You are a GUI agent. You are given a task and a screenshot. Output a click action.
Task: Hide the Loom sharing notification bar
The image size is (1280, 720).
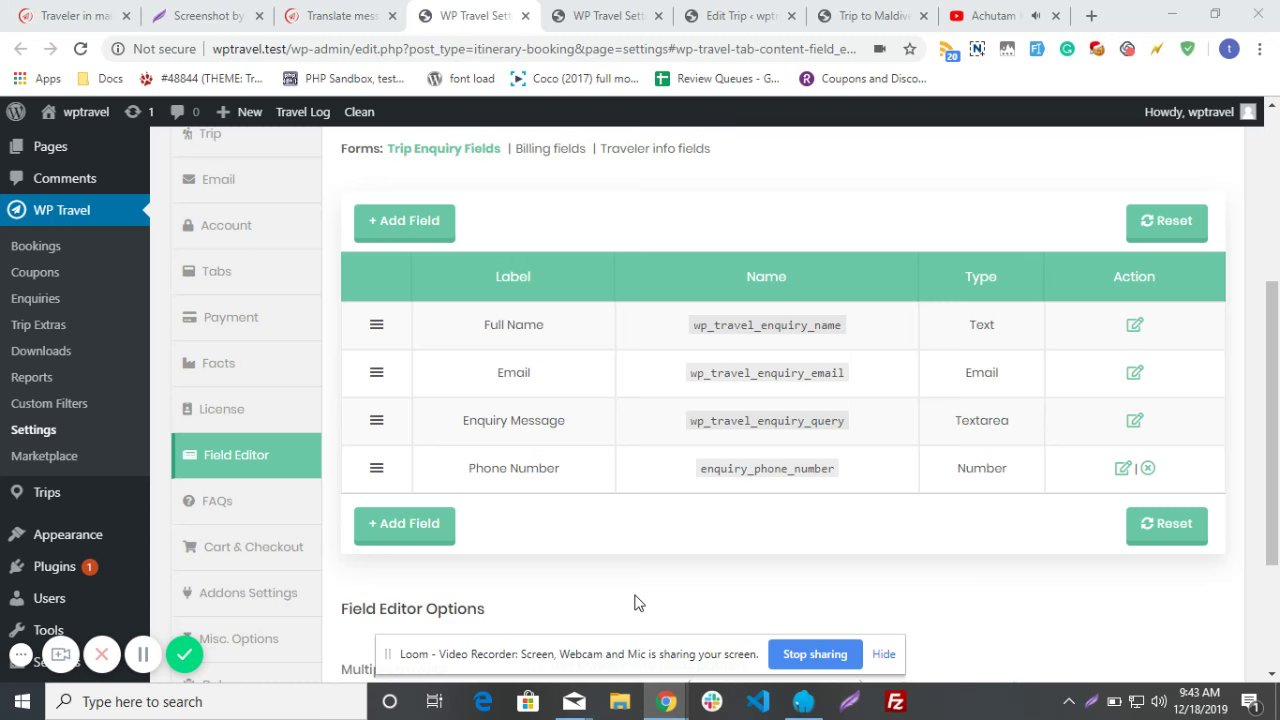[x=884, y=654]
